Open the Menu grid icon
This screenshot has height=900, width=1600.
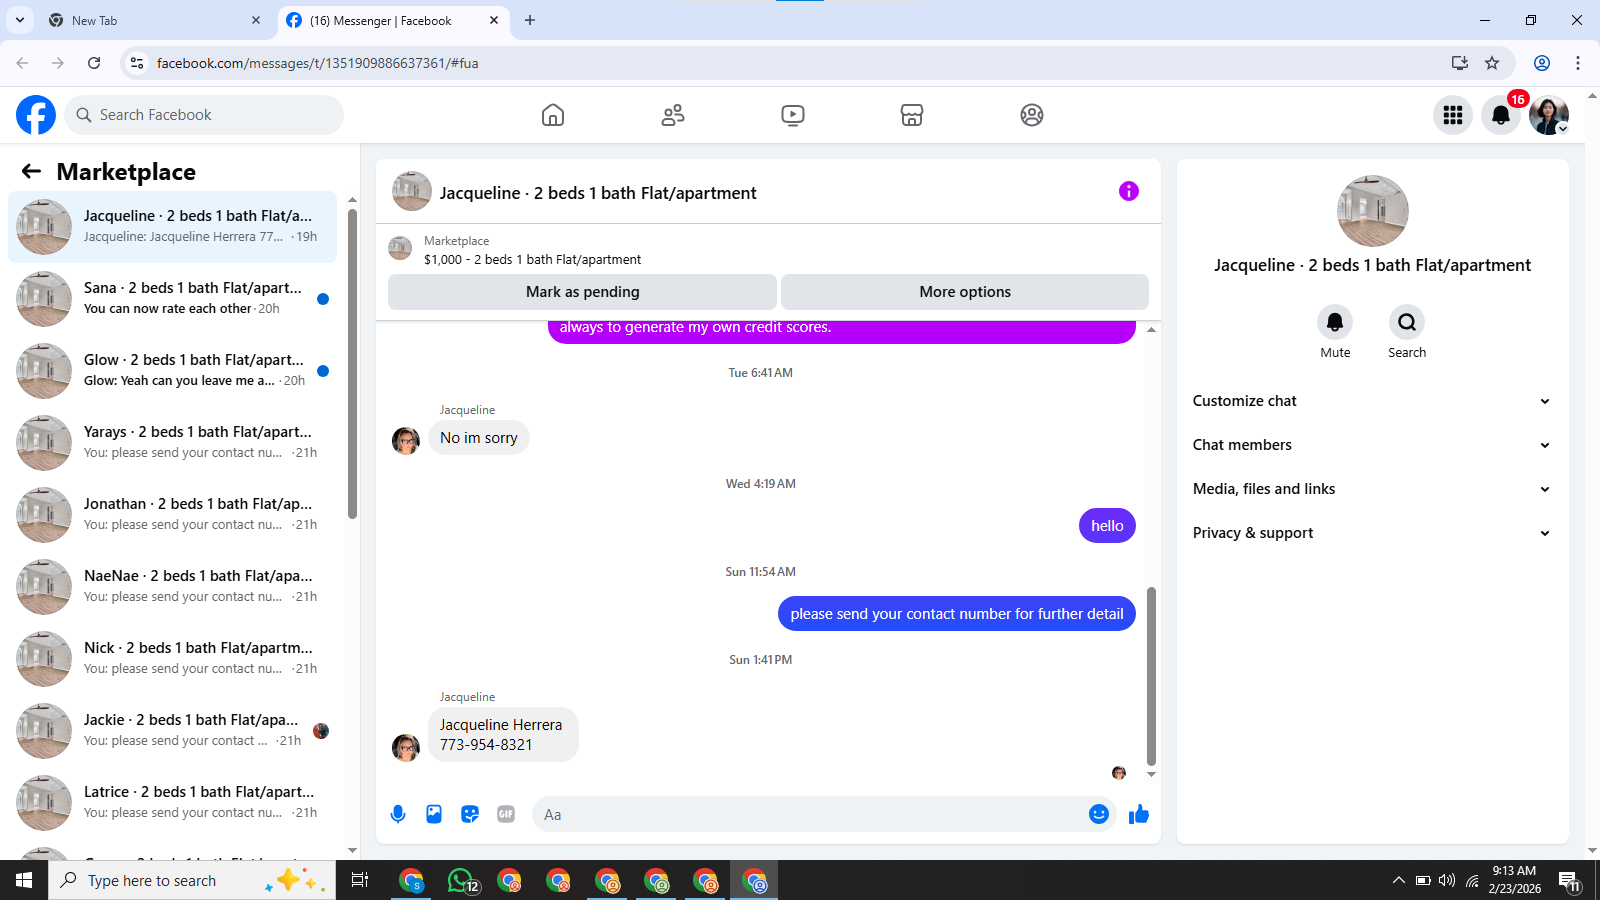(x=1453, y=115)
